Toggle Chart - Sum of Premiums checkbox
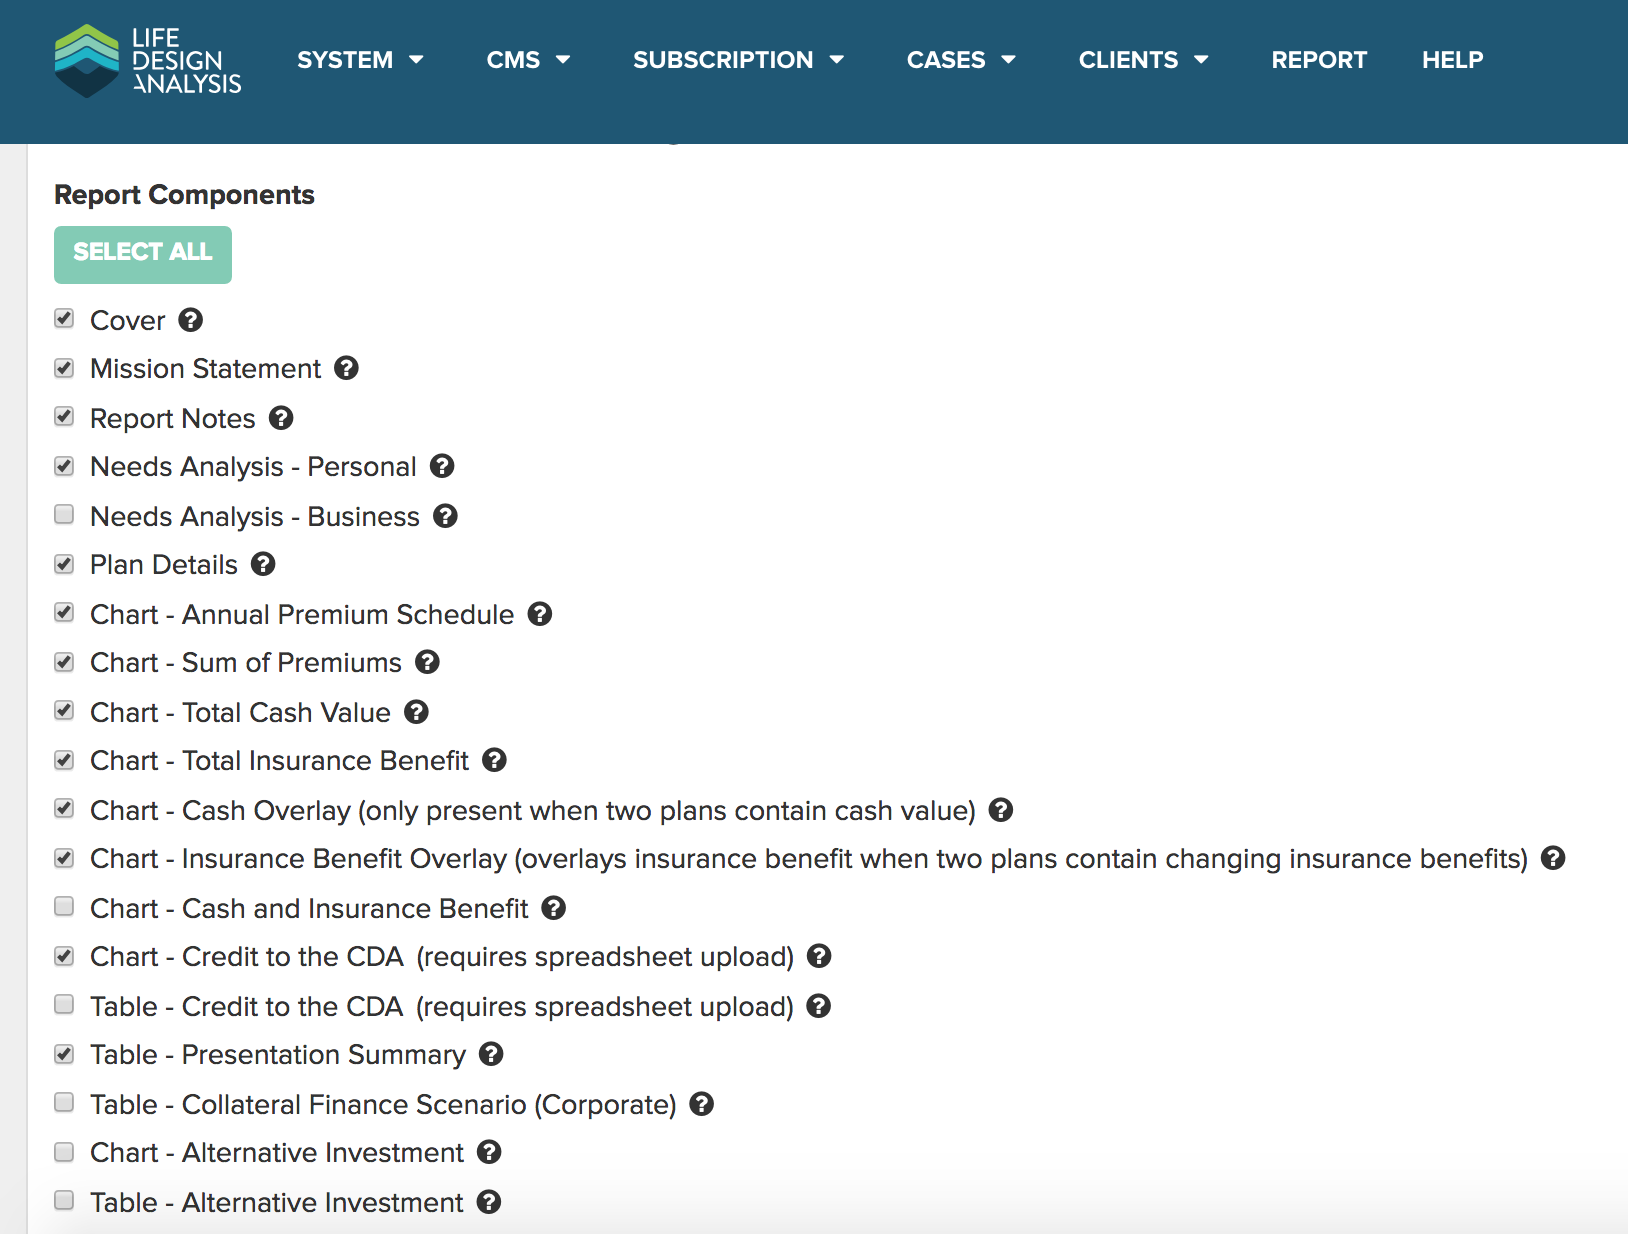This screenshot has width=1628, height=1234. (x=64, y=662)
